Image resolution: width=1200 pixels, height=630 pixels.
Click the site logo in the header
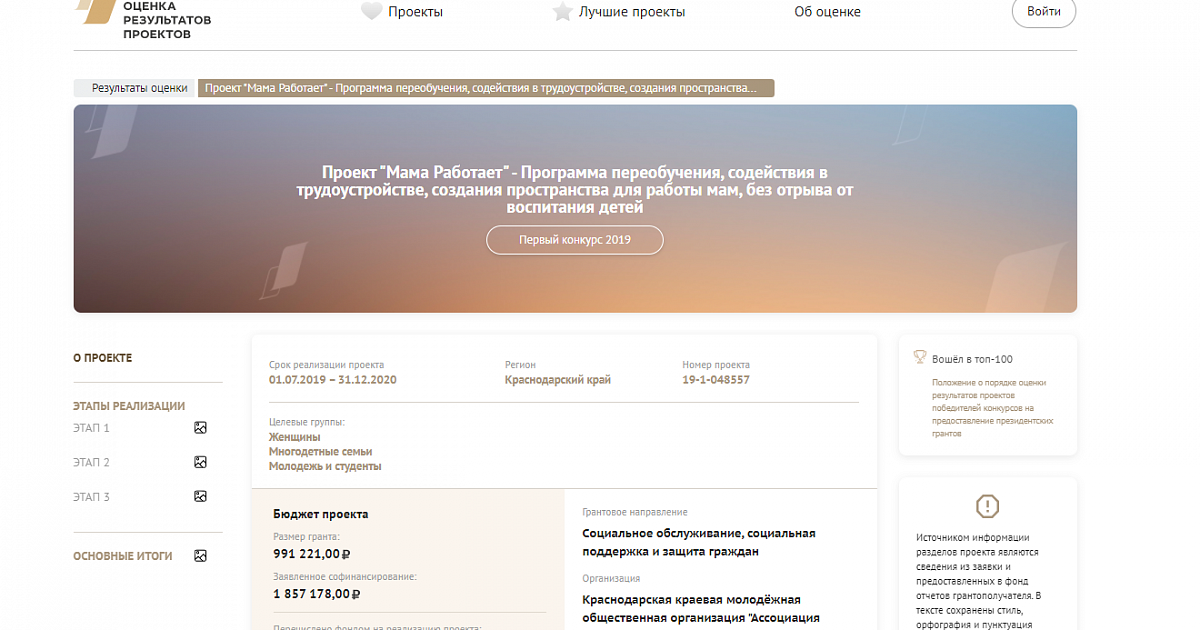[x=145, y=18]
